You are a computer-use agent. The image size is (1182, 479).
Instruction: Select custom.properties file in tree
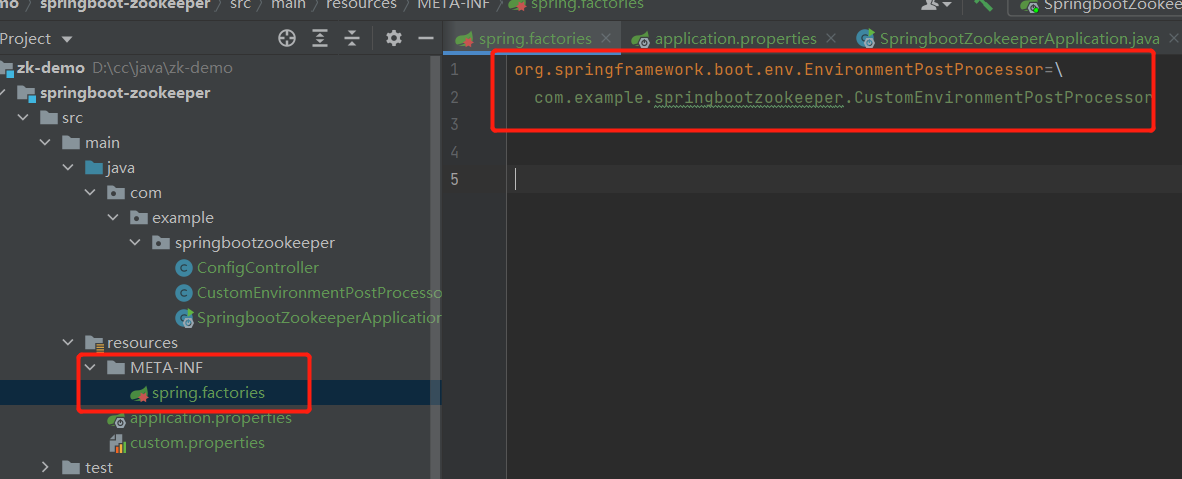click(x=198, y=442)
